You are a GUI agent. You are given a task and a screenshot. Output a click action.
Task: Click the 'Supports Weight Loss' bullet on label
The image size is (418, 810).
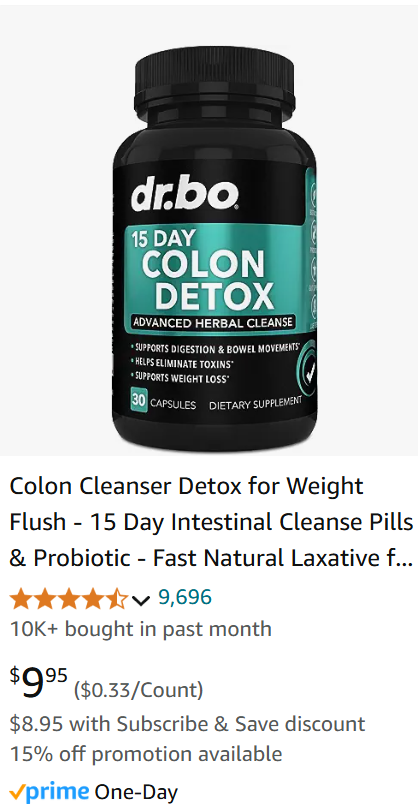(x=180, y=378)
